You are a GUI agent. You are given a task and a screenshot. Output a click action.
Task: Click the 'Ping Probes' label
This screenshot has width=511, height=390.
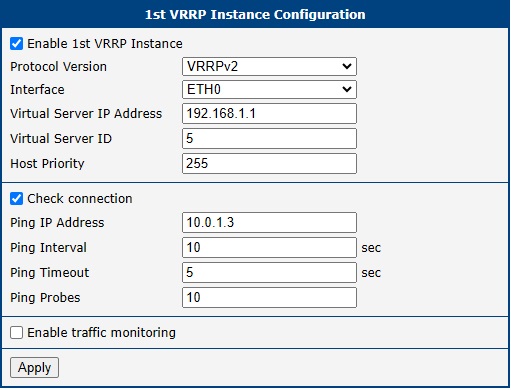(45, 298)
